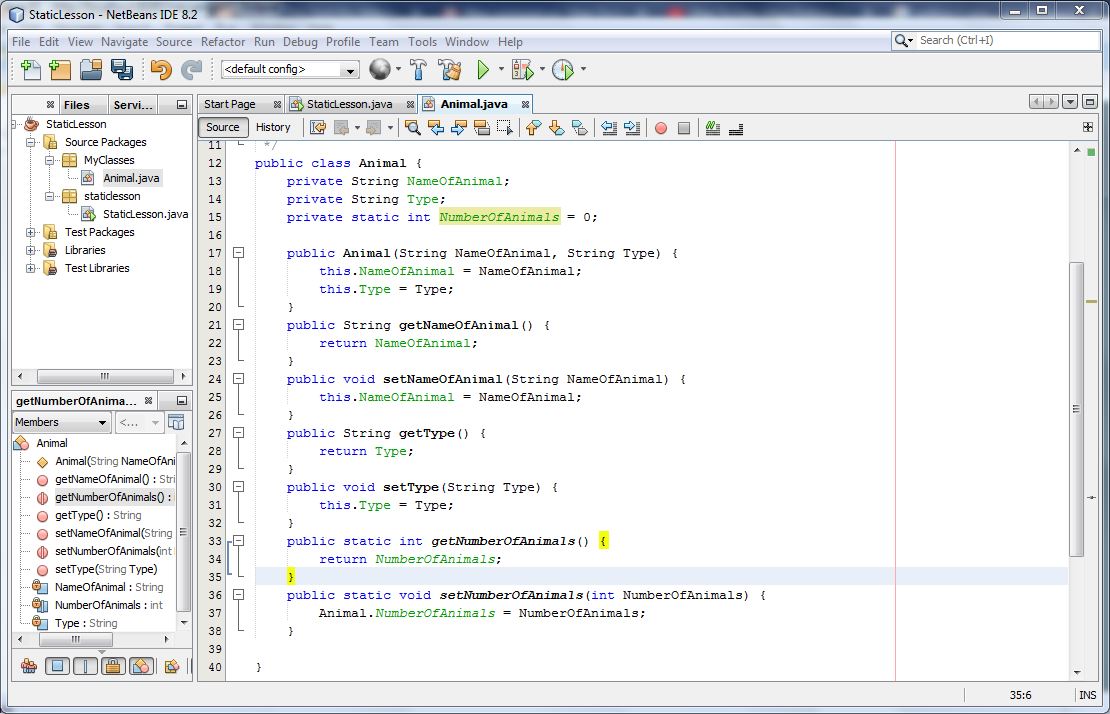Viewport: 1110px width, 714px height.
Task: Select setType(String Type) in Navigator
Action: (x=106, y=569)
